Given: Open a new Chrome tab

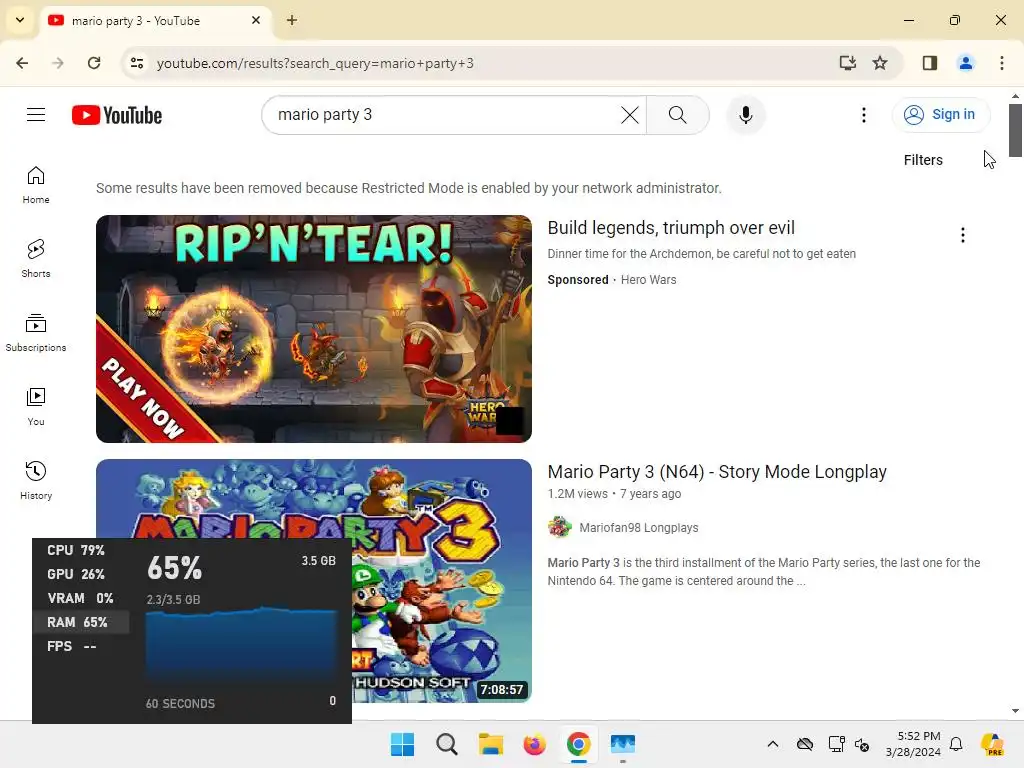Looking at the screenshot, I should [x=292, y=20].
